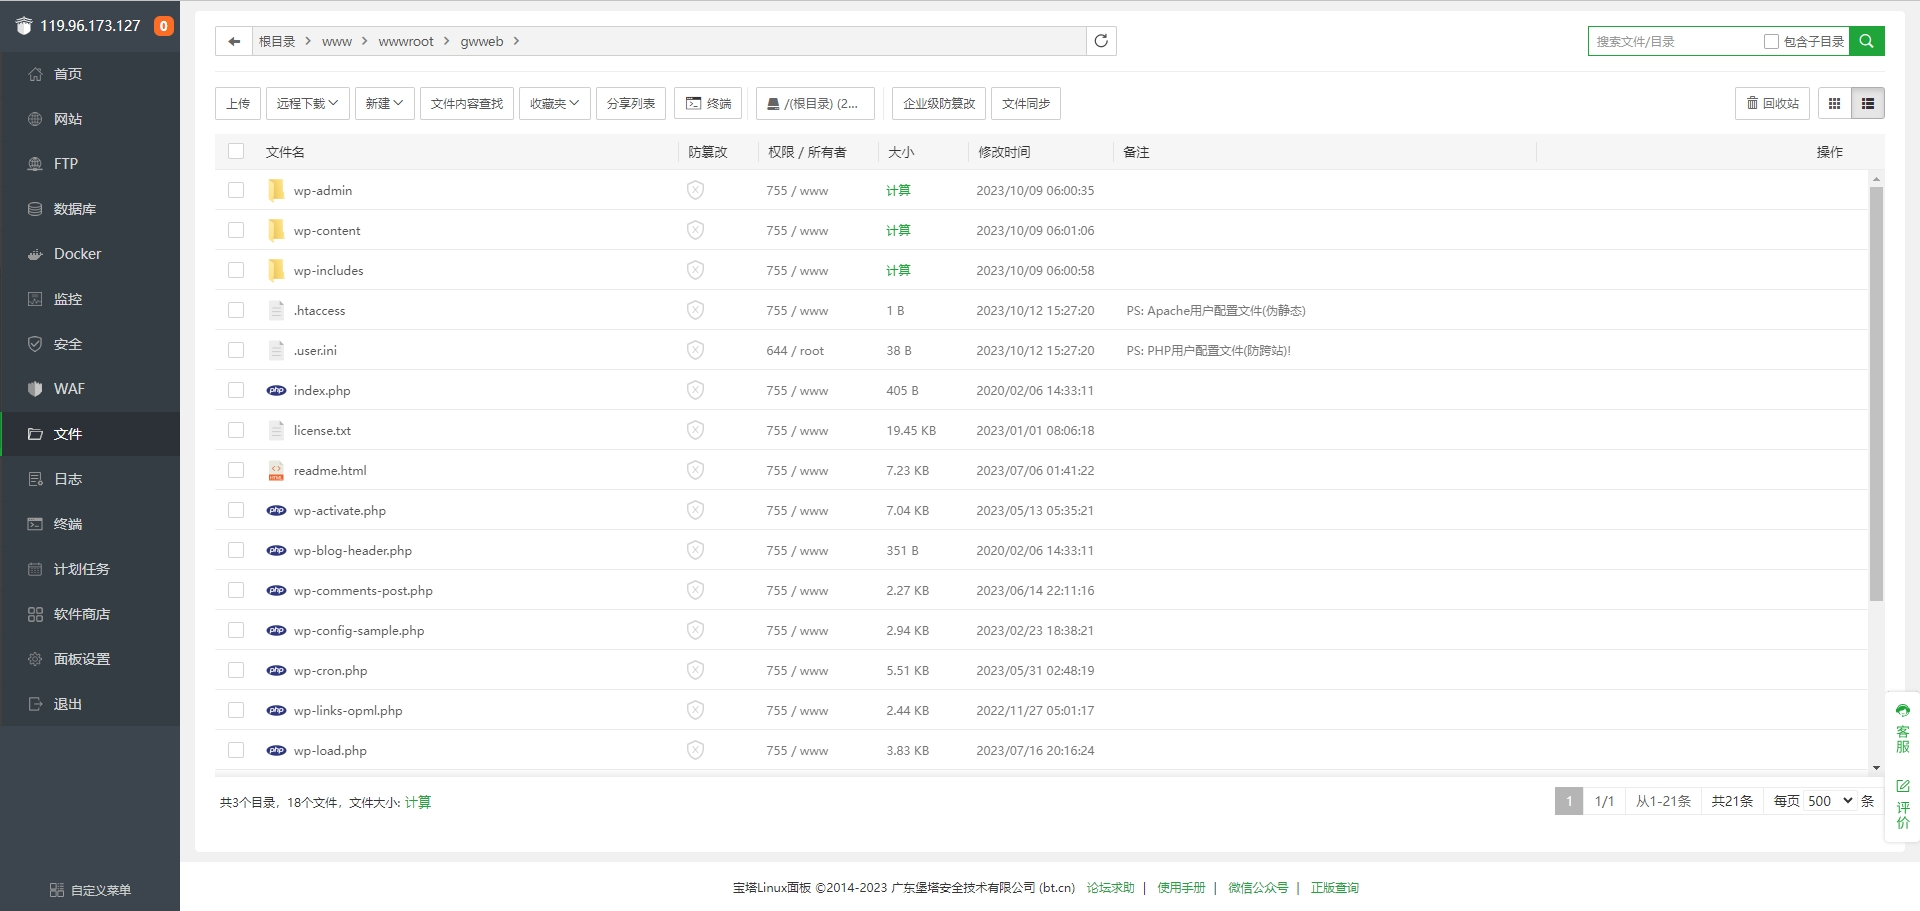Toggle tamper-proof shield for index.php

[695, 390]
